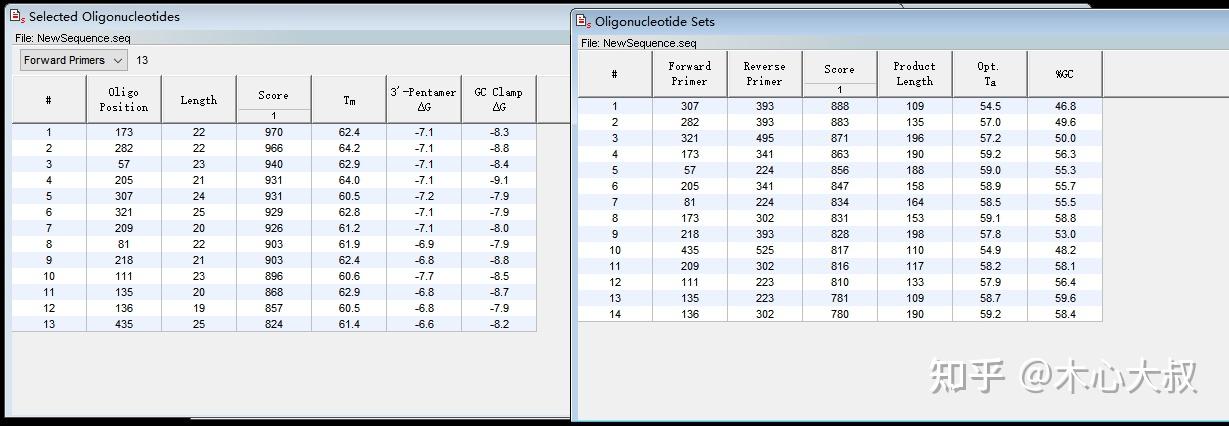This screenshot has width=1229, height=426.
Task: Select oligo position 136 in Selected Oligonucleotides
Action: click(124, 308)
